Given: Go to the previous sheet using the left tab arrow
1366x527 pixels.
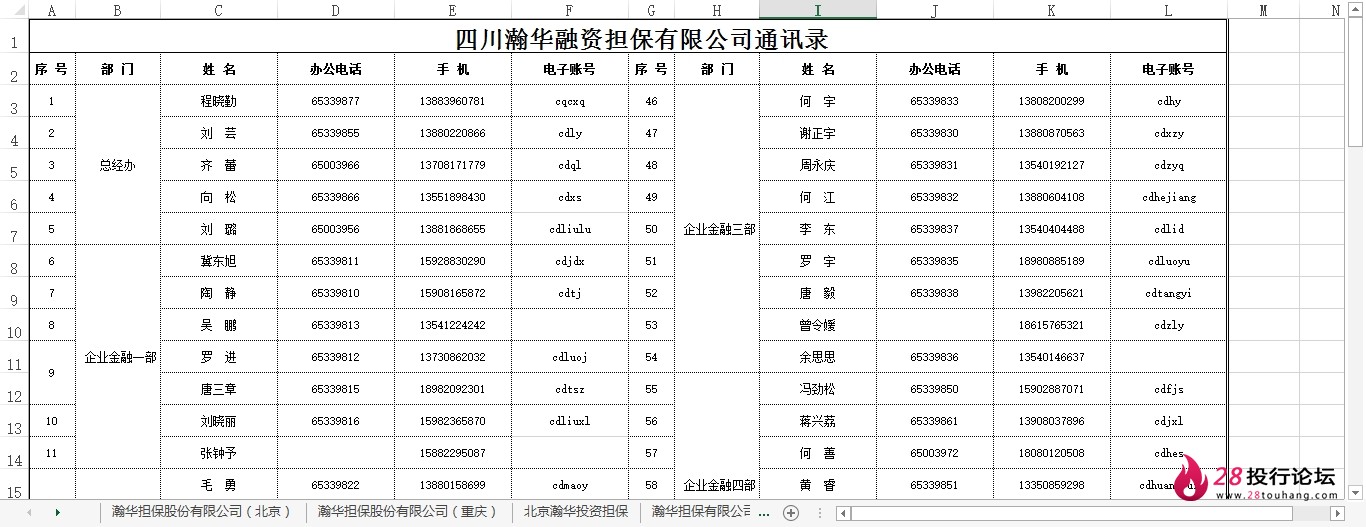Looking at the screenshot, I should pyautogui.click(x=29, y=512).
